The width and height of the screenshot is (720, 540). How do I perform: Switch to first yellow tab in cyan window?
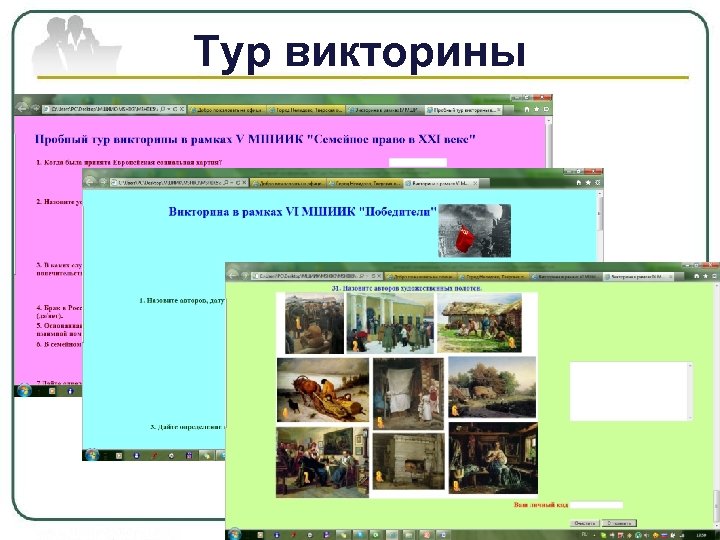point(288,183)
